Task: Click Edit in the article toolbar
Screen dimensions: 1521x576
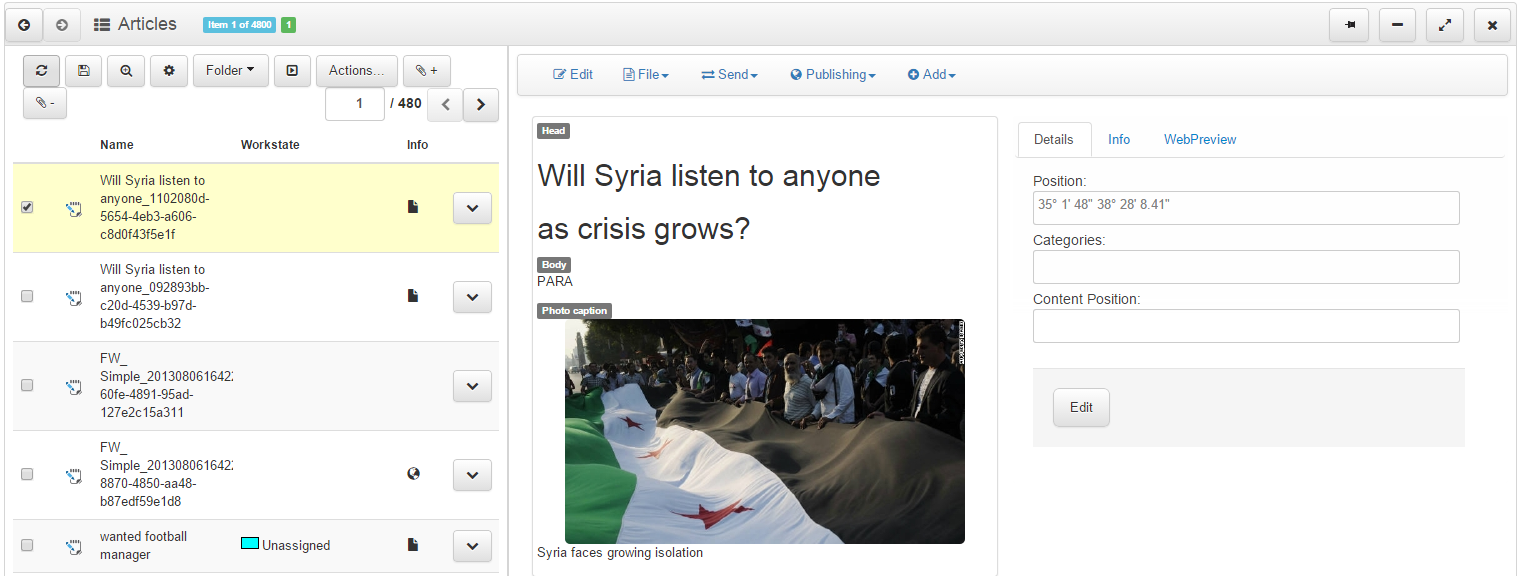Action: (x=573, y=75)
